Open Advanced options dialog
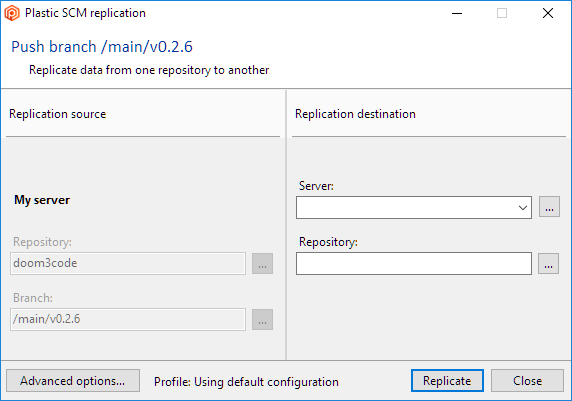This screenshot has height=401, width=572. 73,381
